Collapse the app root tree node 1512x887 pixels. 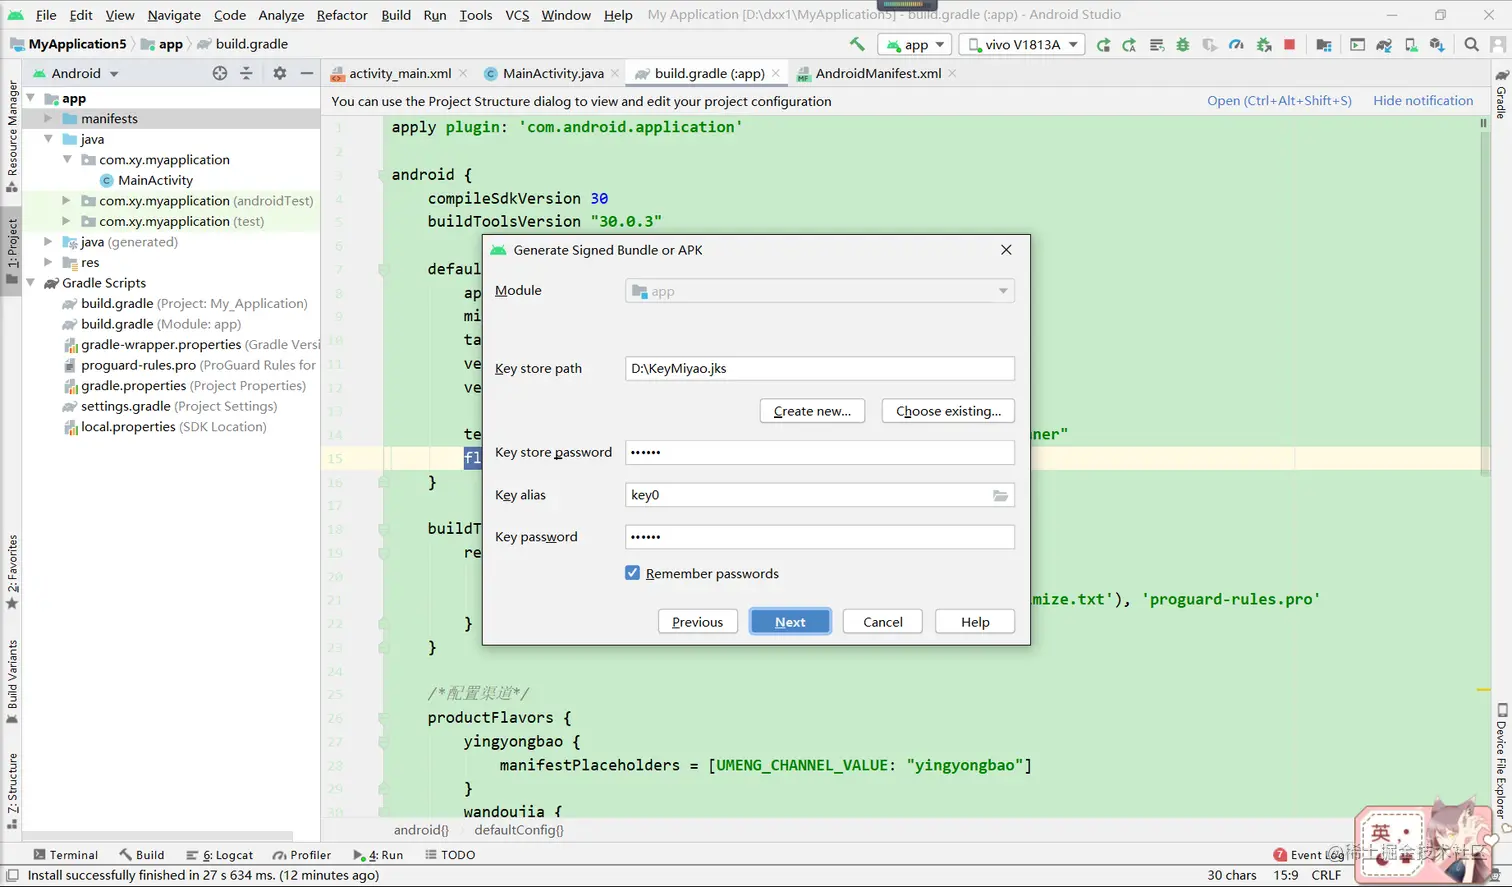(31, 98)
